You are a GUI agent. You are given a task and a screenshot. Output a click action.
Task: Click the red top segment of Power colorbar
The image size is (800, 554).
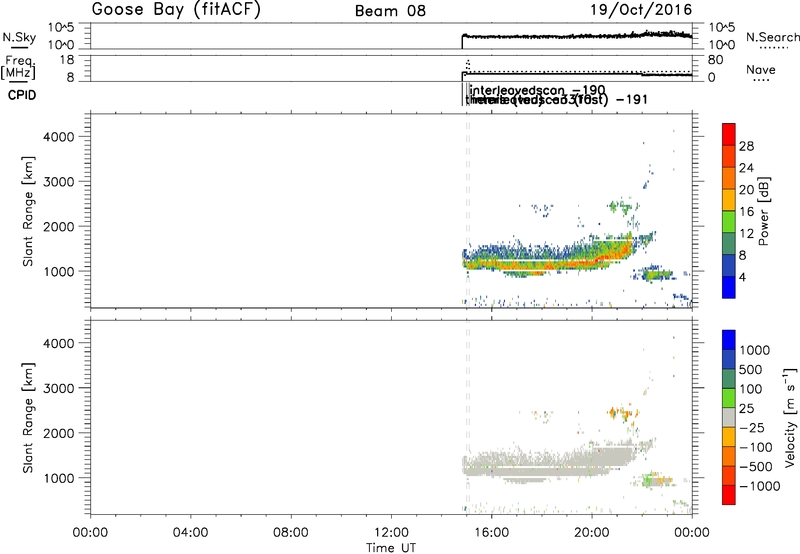729,134
